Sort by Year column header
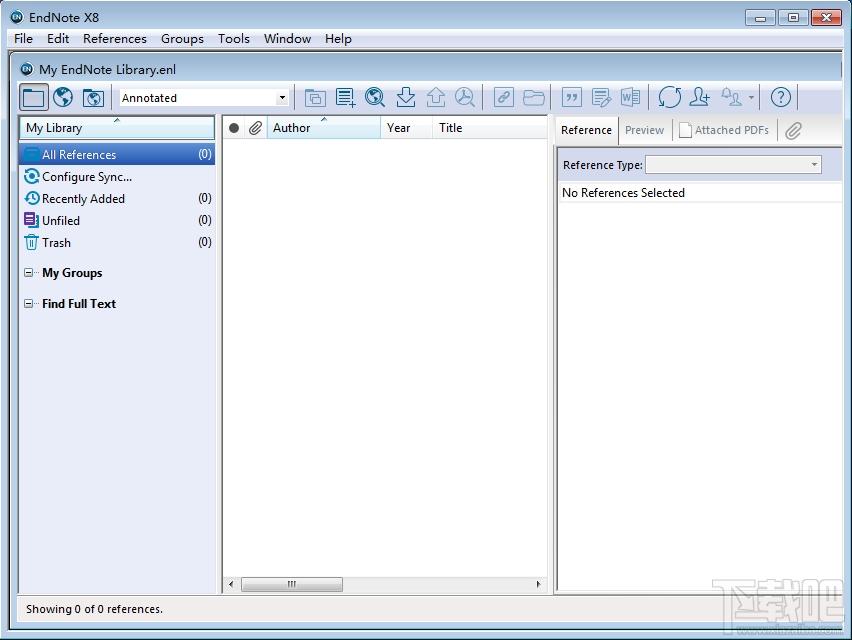This screenshot has height=640, width=852. pos(406,128)
